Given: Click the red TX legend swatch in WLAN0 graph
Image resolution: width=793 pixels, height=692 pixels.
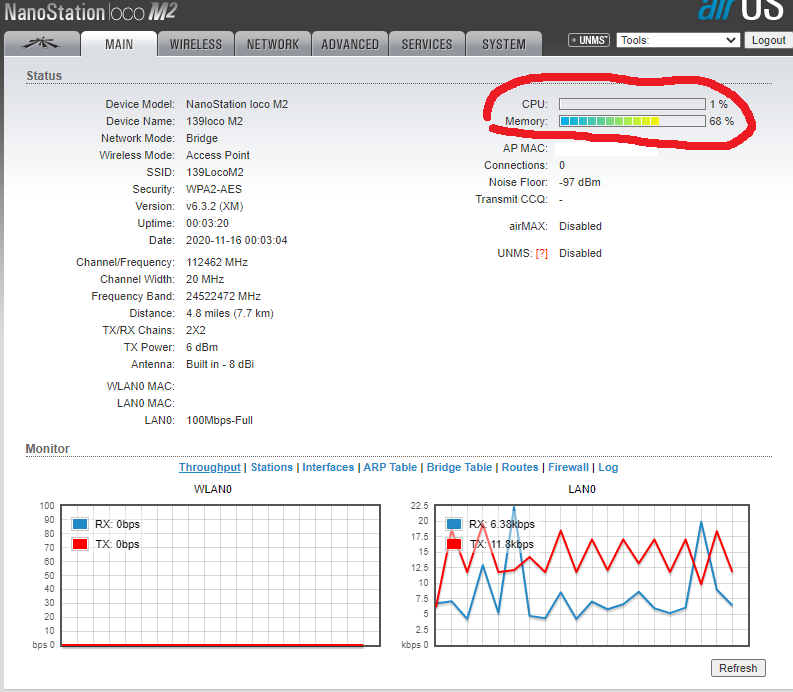Looking at the screenshot, I should click(x=80, y=544).
